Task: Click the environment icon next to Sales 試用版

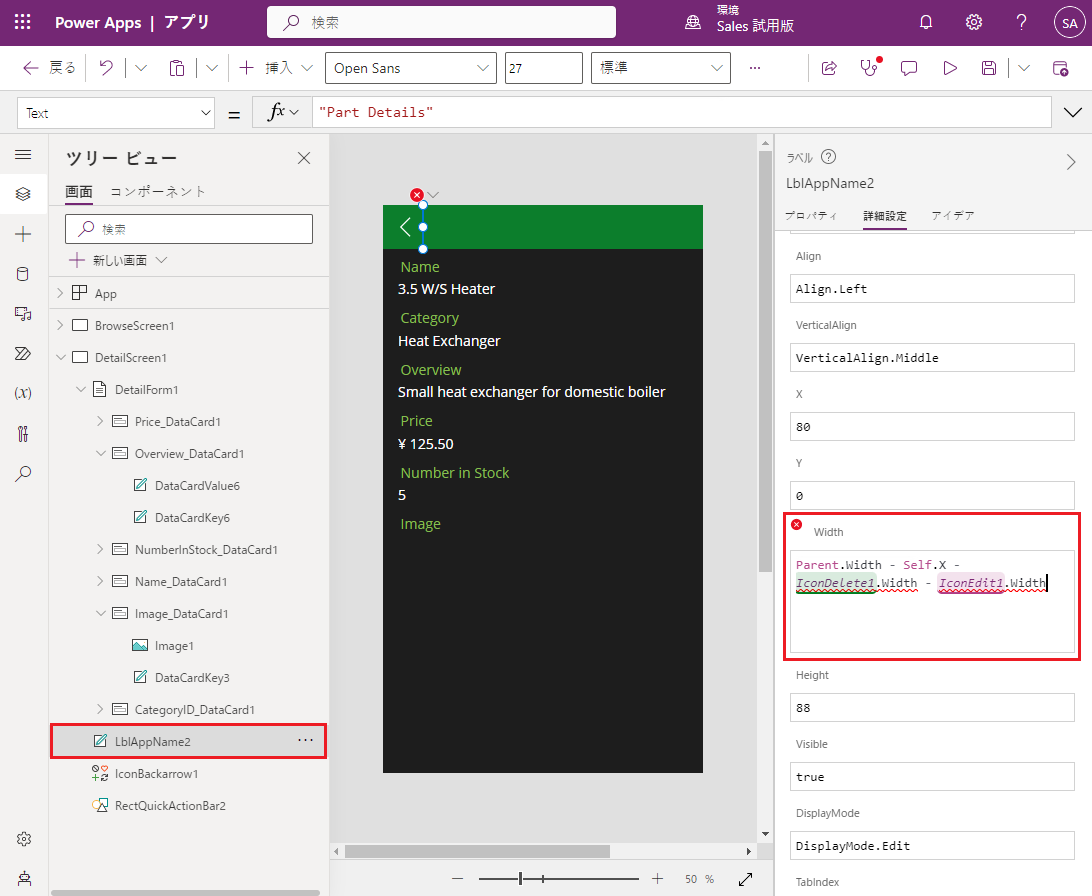Action: click(693, 23)
